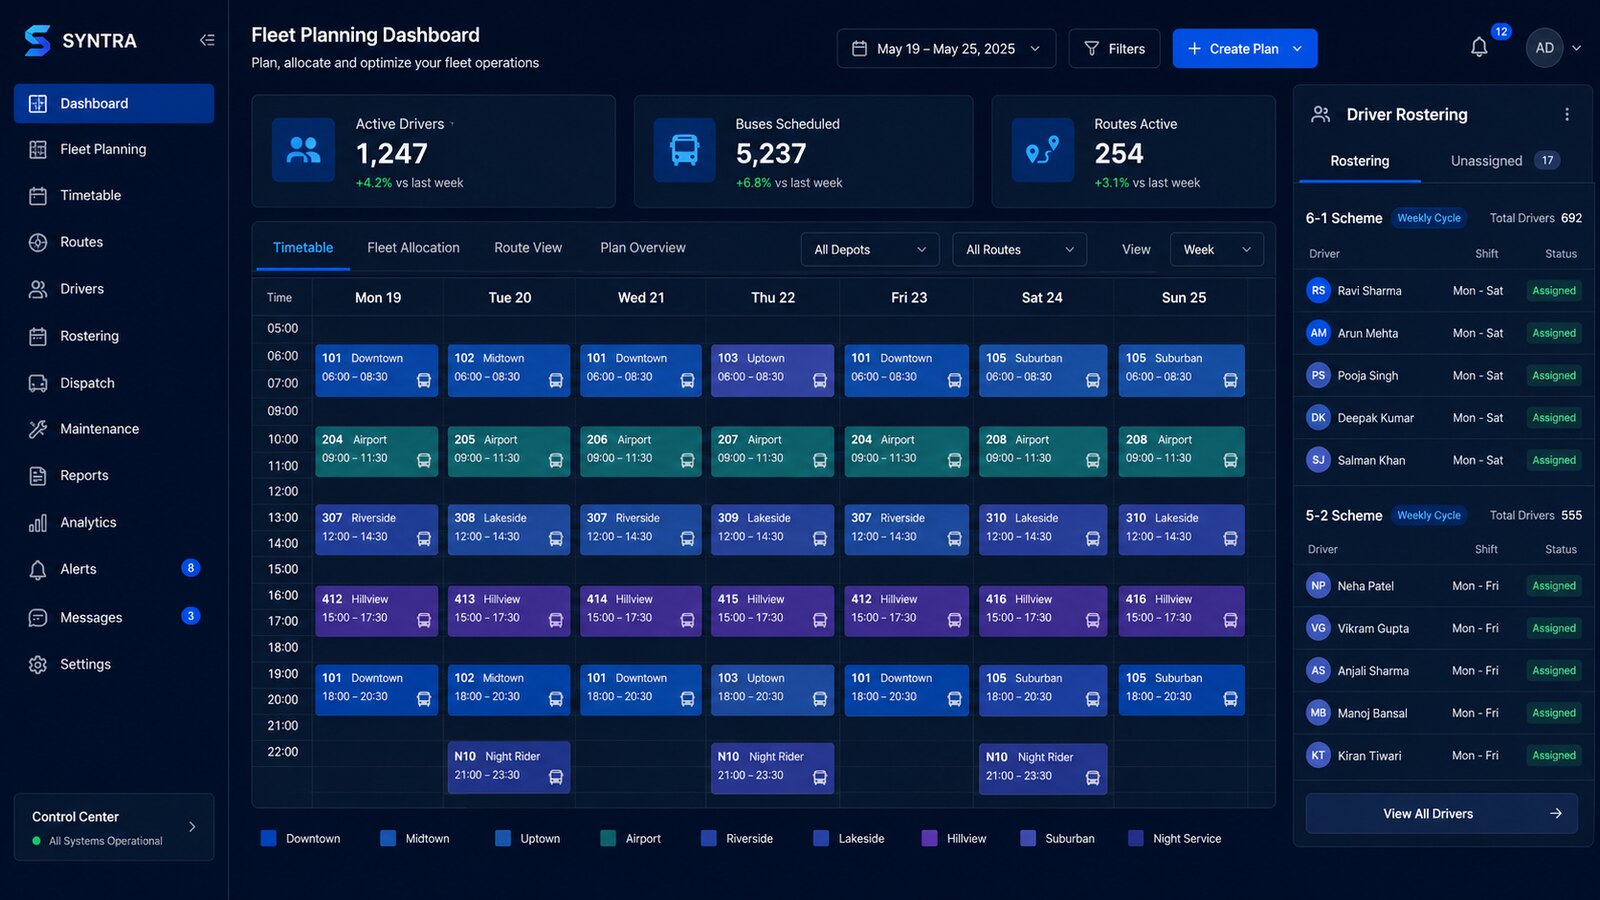Click Neha Patel NP avatar

pos(1318,586)
